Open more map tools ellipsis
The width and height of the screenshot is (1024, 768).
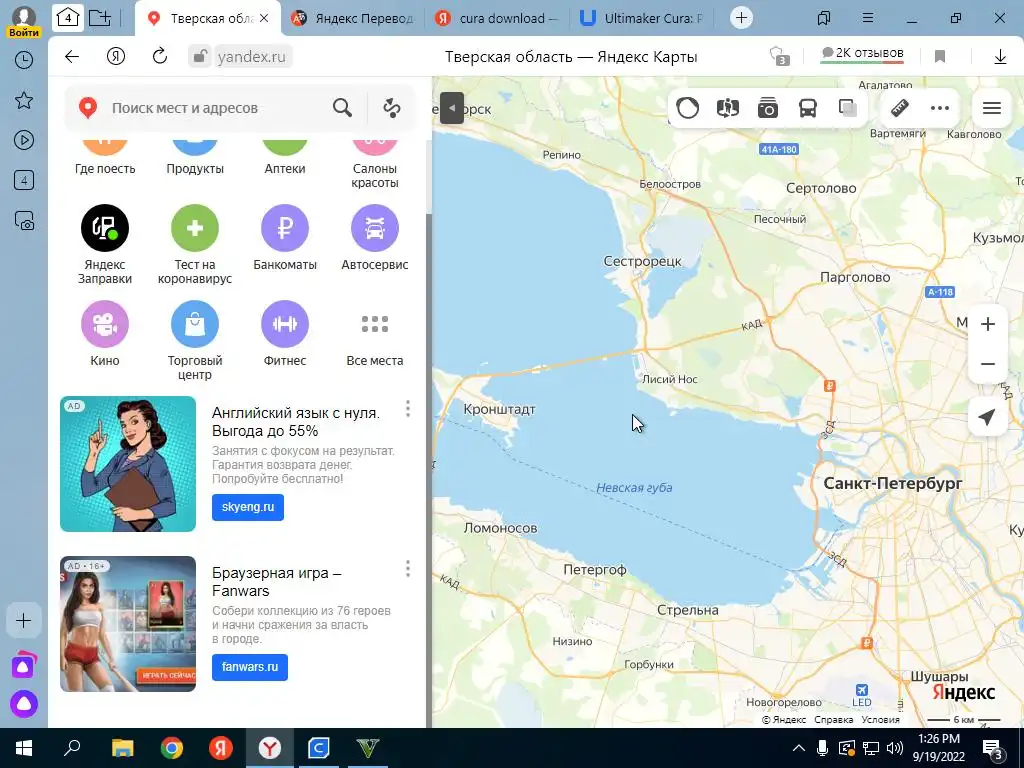pos(940,108)
